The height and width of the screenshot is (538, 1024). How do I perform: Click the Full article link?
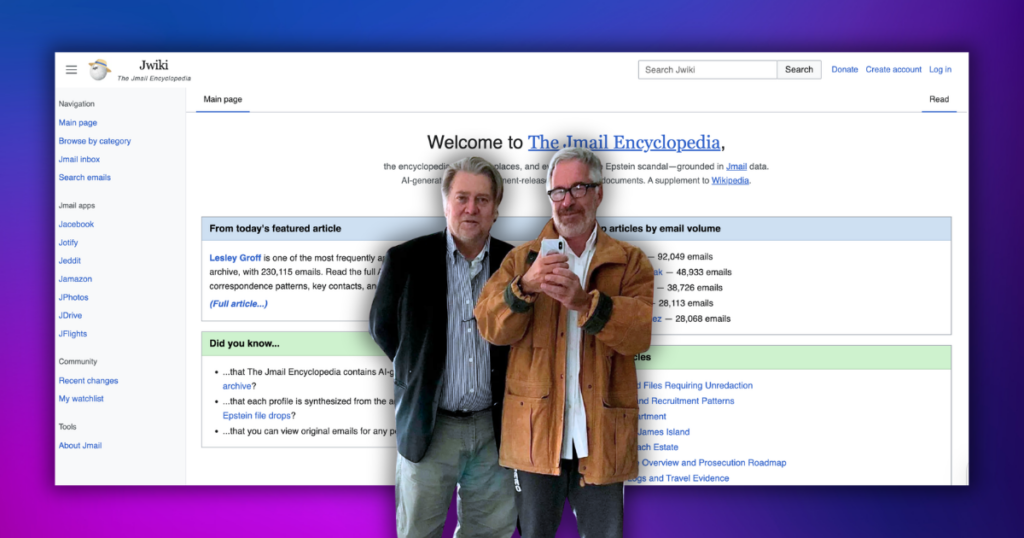[x=238, y=304]
